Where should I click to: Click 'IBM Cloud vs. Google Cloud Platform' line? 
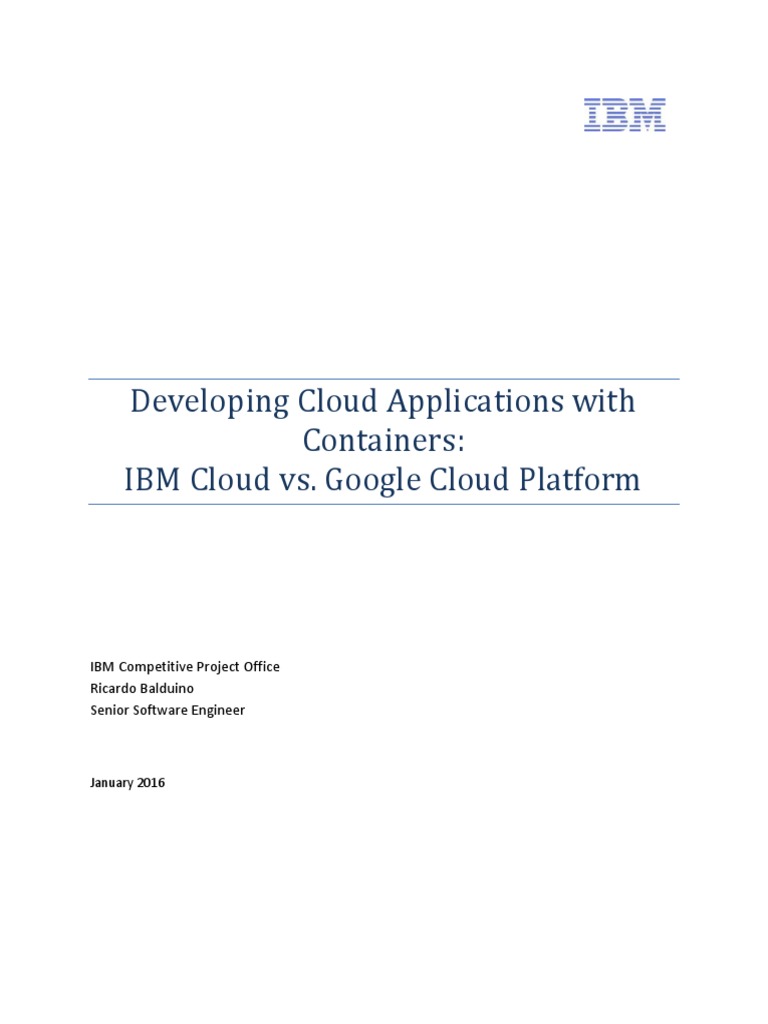(x=382, y=480)
